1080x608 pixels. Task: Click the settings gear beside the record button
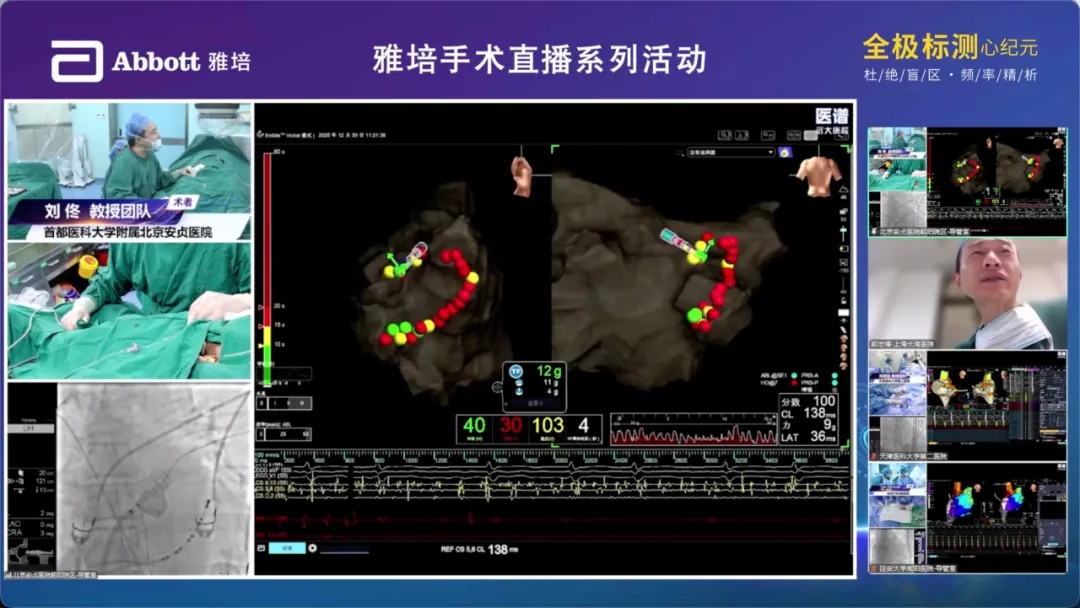312,548
